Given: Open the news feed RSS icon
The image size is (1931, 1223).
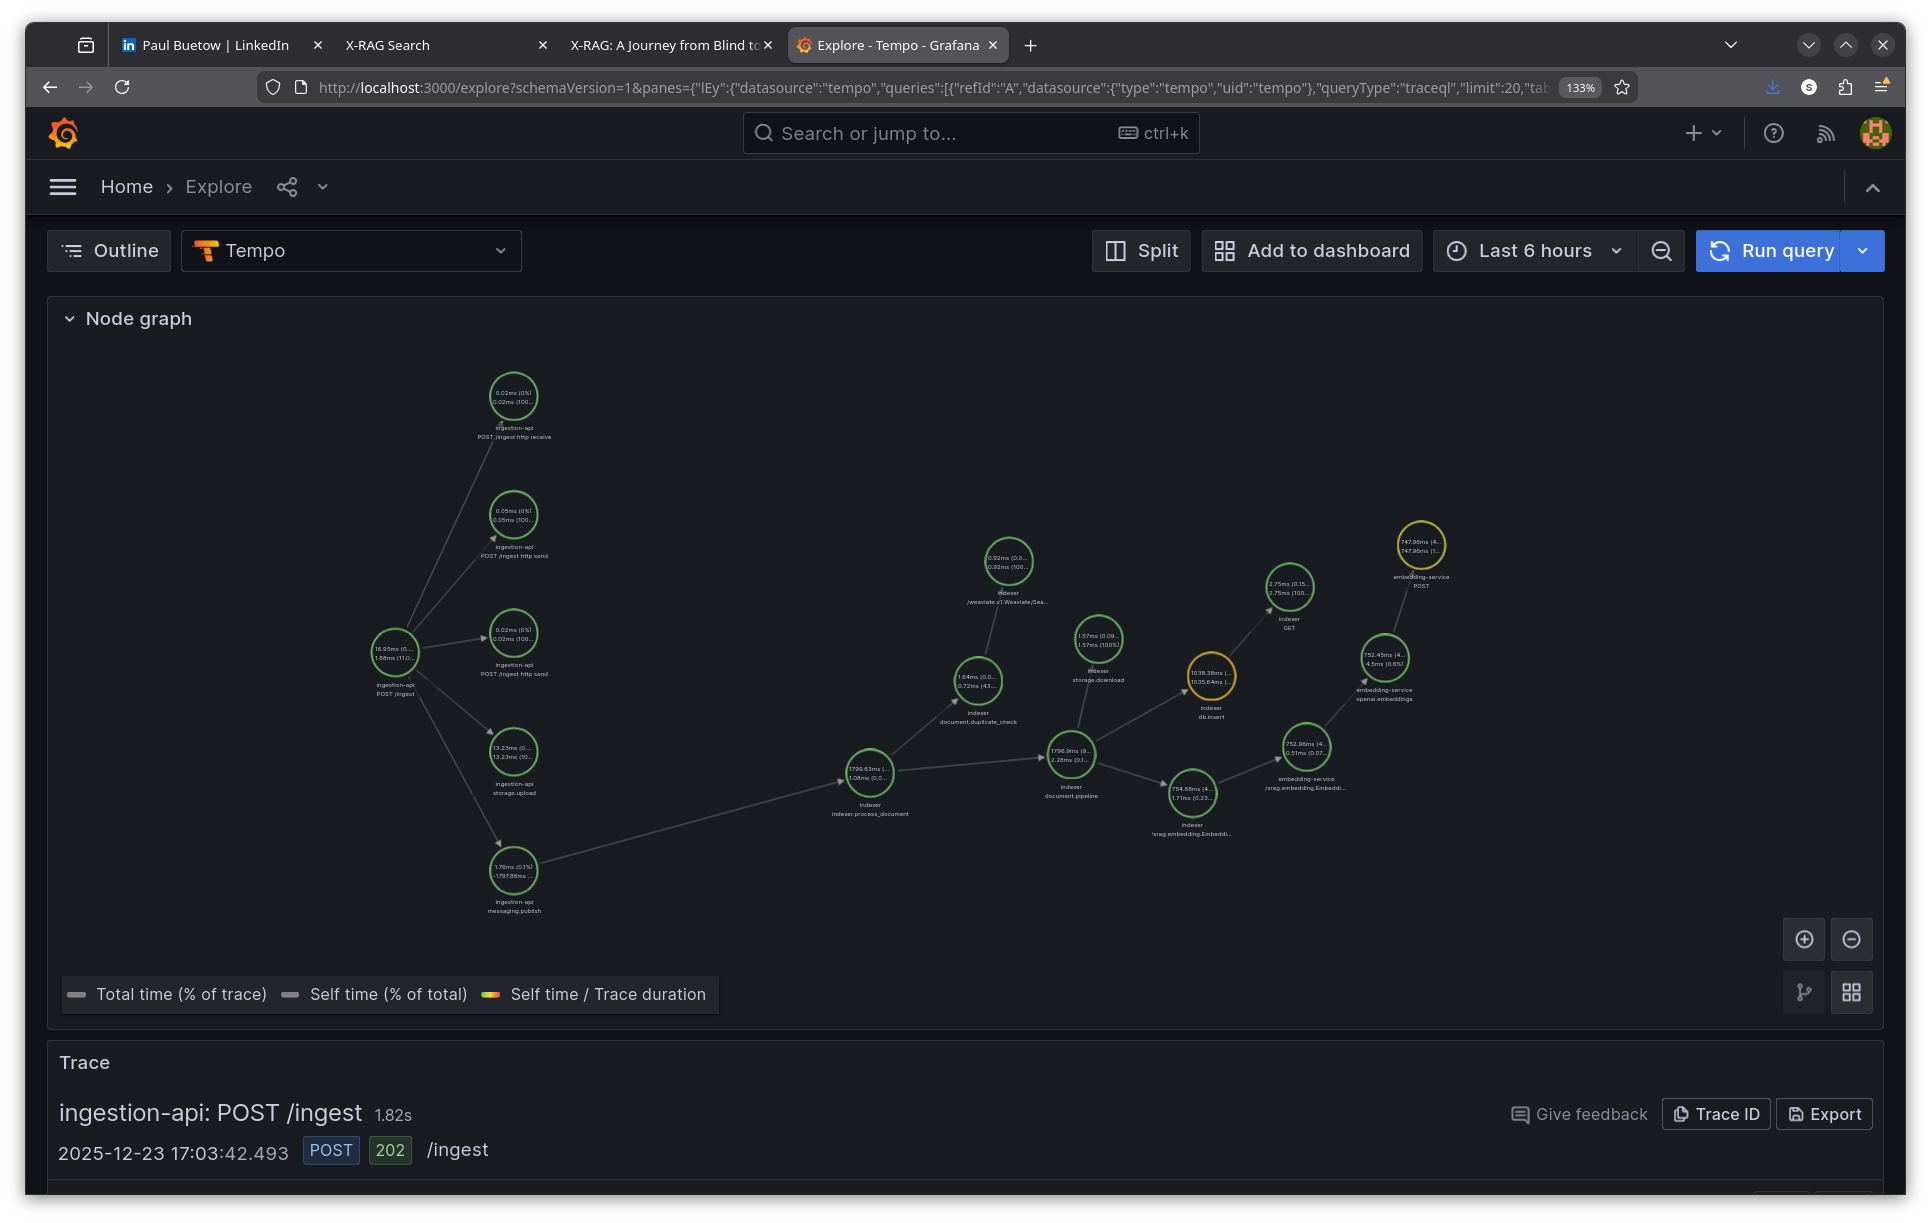Looking at the screenshot, I should coord(1825,133).
